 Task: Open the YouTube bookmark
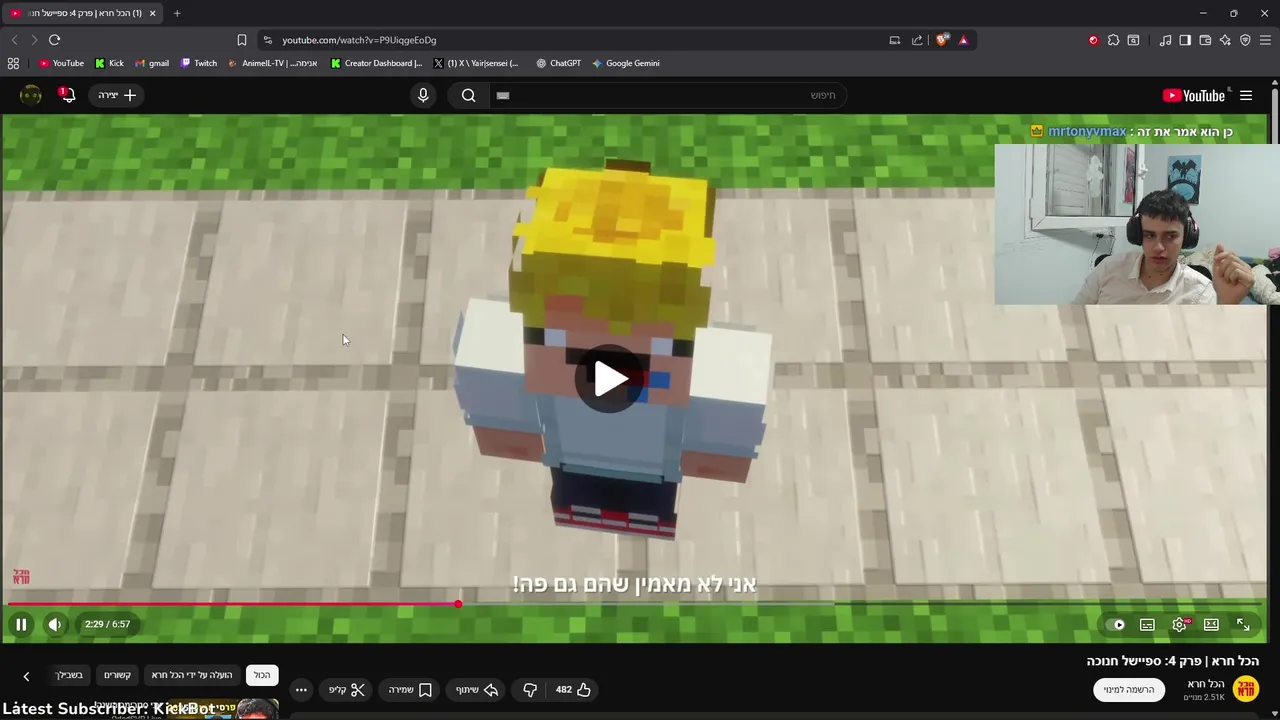point(61,63)
